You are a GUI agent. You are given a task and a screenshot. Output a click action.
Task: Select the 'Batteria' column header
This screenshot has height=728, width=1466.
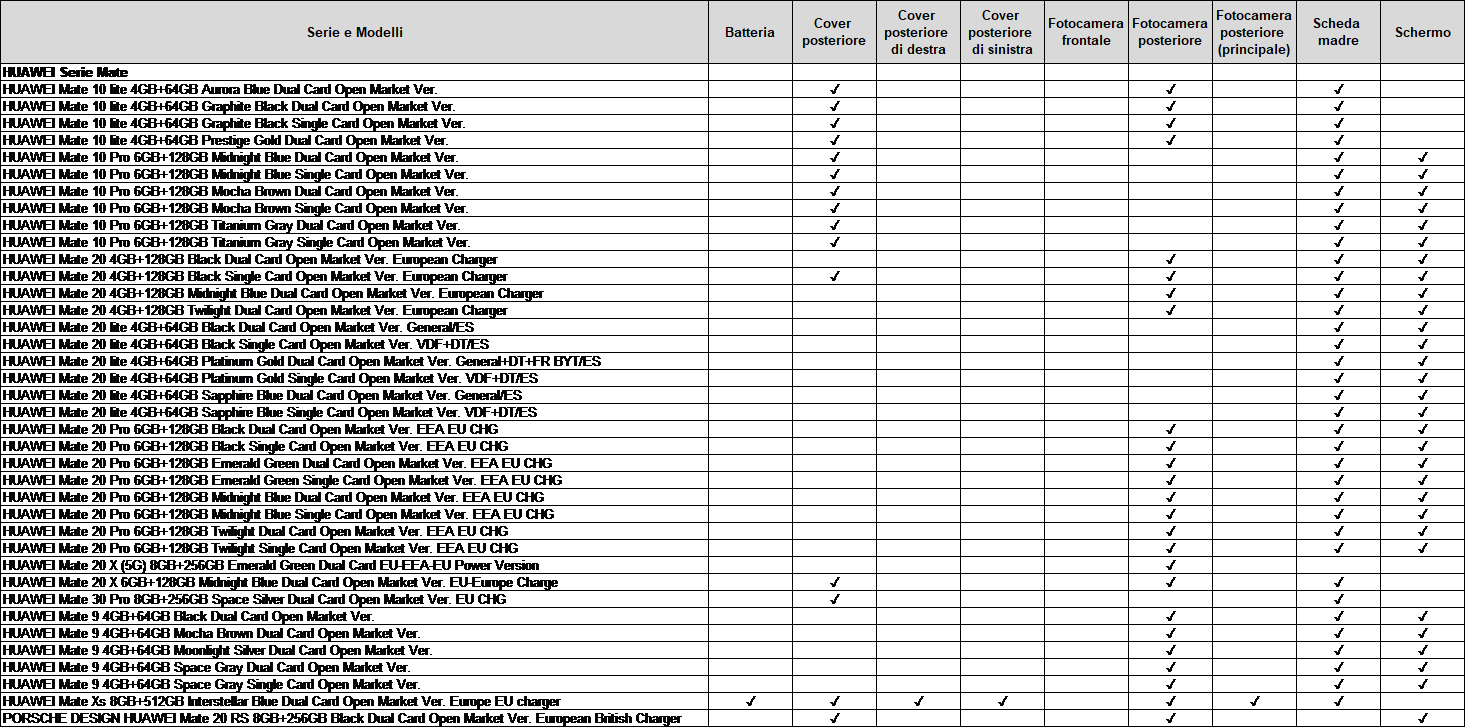click(750, 32)
